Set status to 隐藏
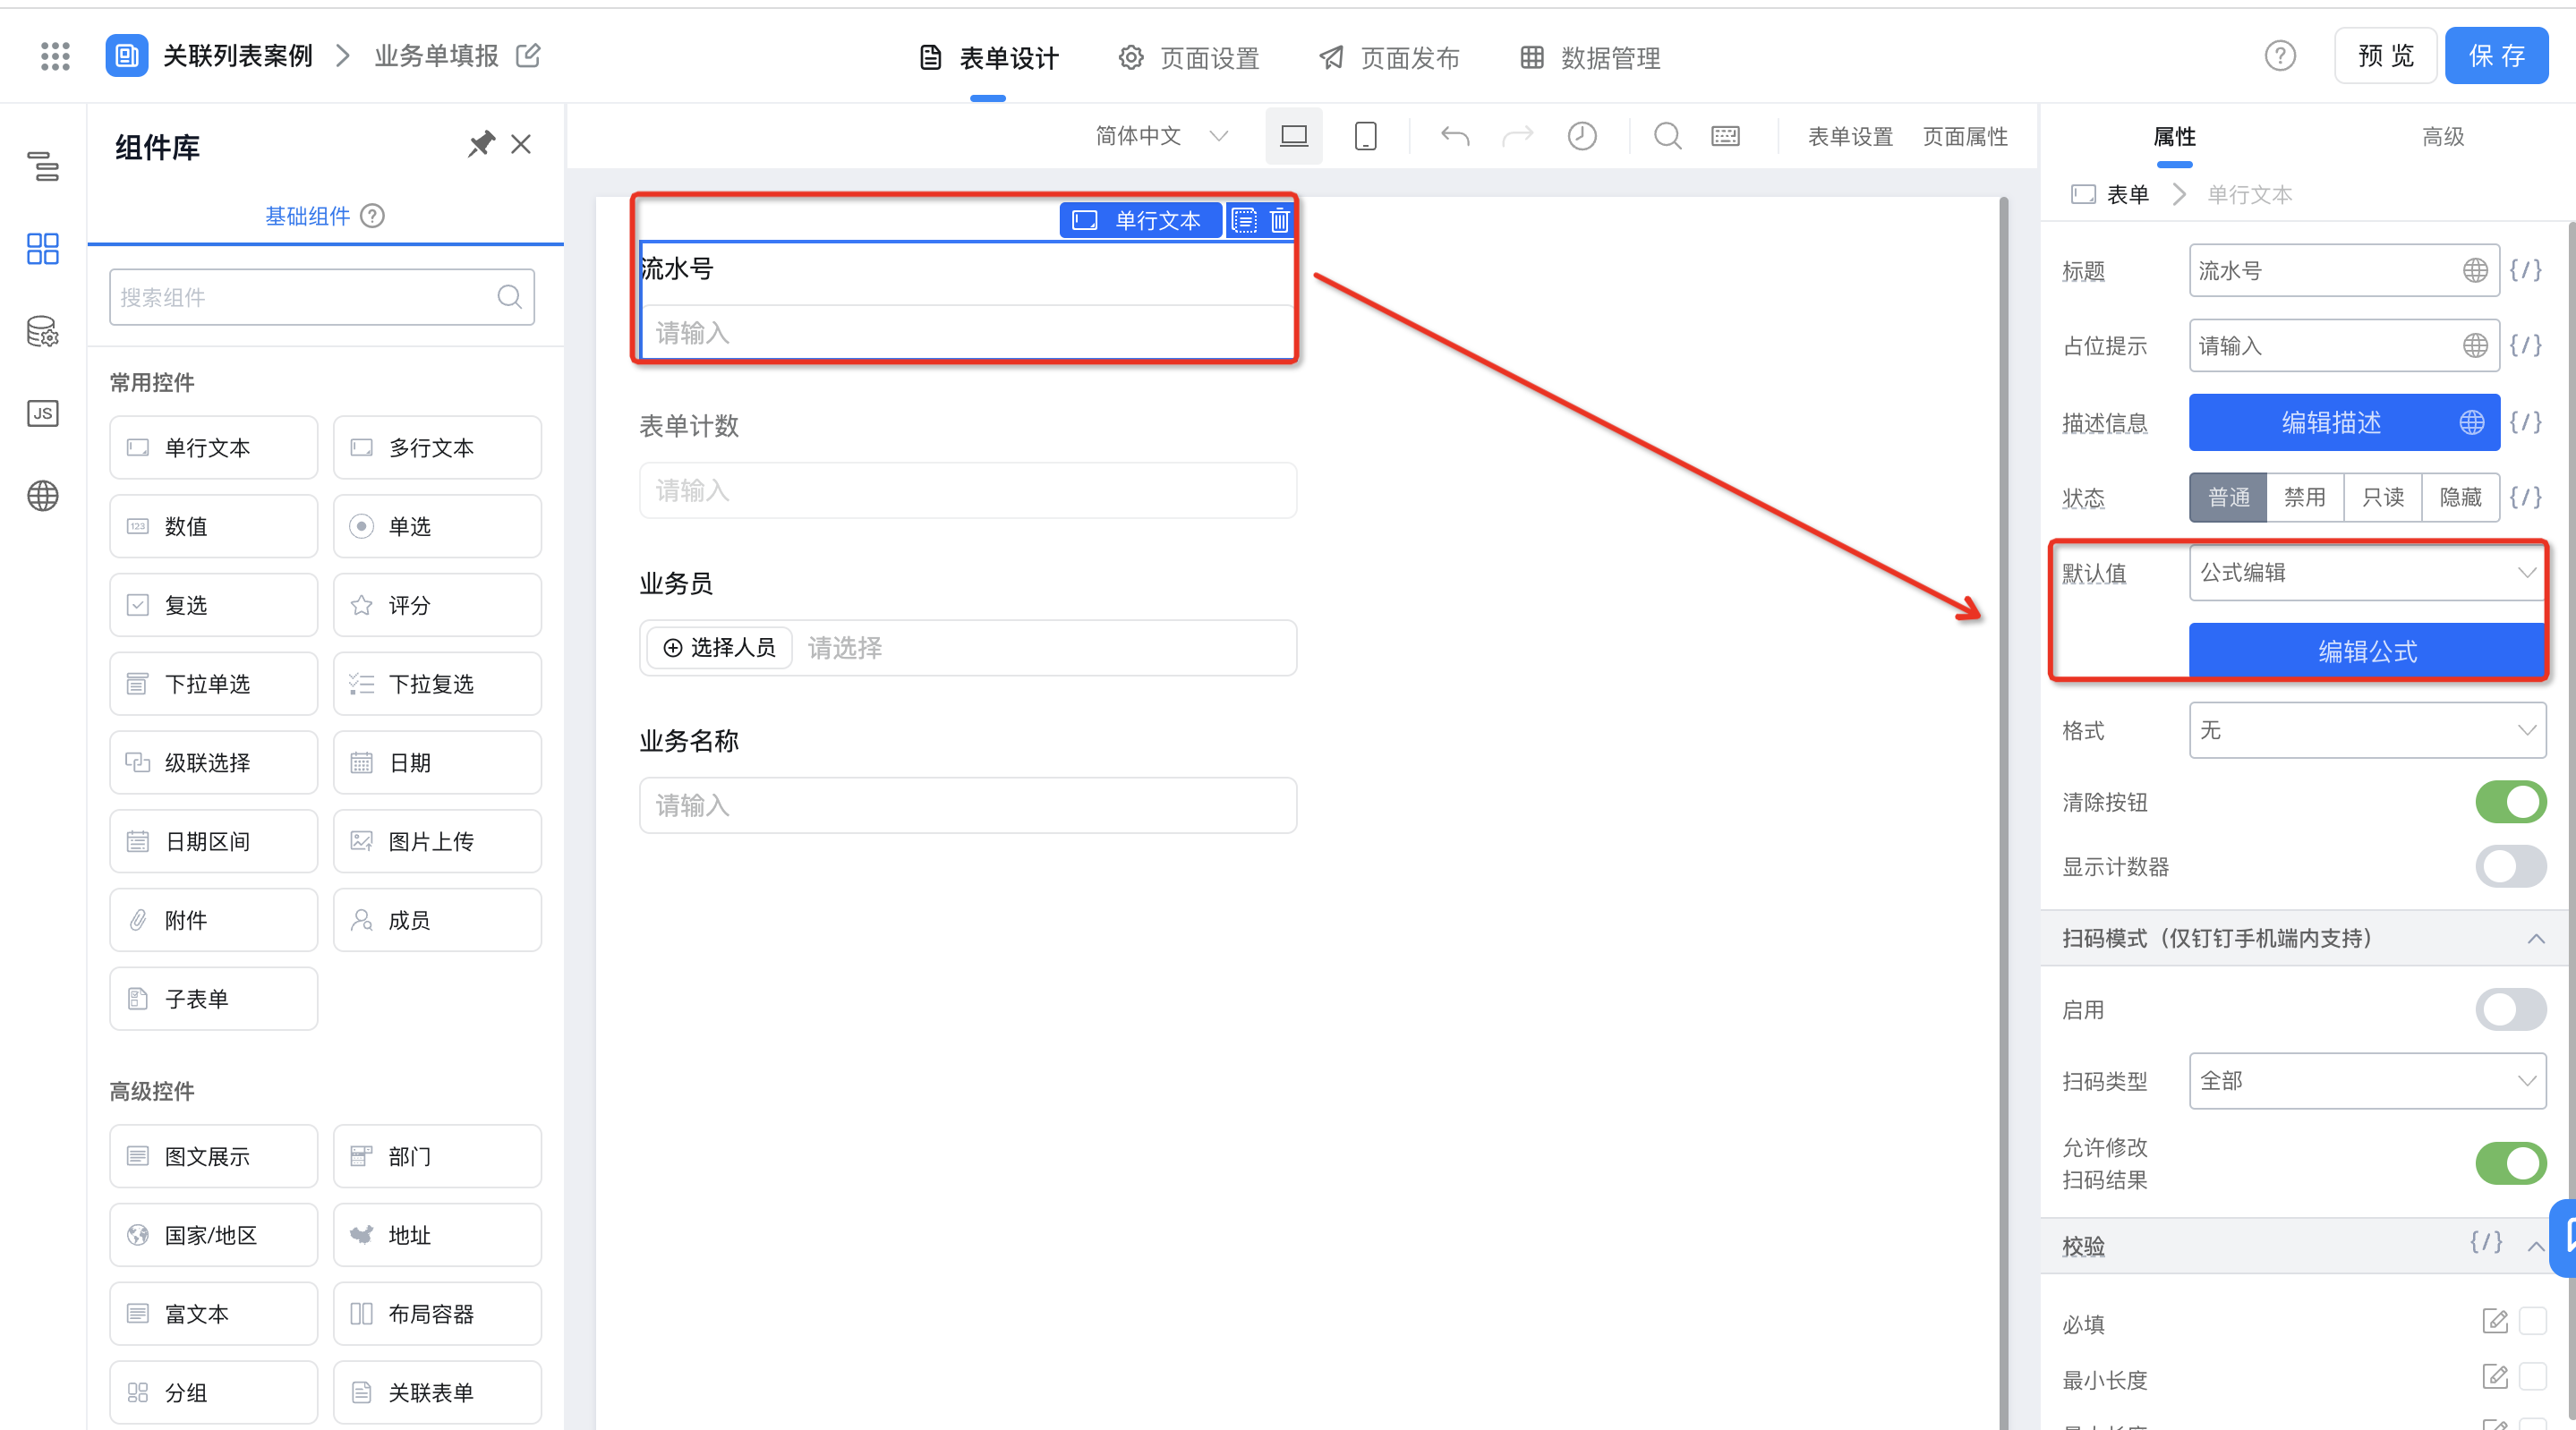Screen dimensions: 2576x1430 pyautogui.click(x=2461, y=497)
